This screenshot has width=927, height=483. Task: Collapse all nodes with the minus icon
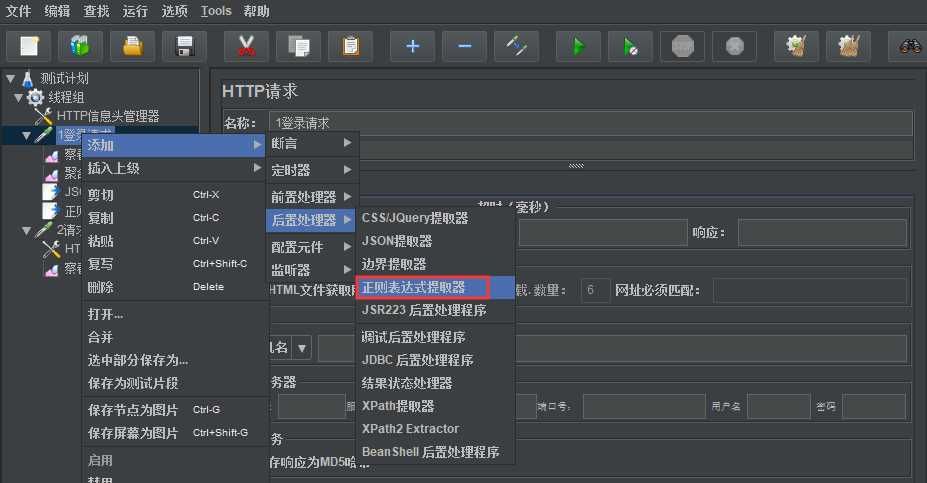pyautogui.click(x=465, y=46)
